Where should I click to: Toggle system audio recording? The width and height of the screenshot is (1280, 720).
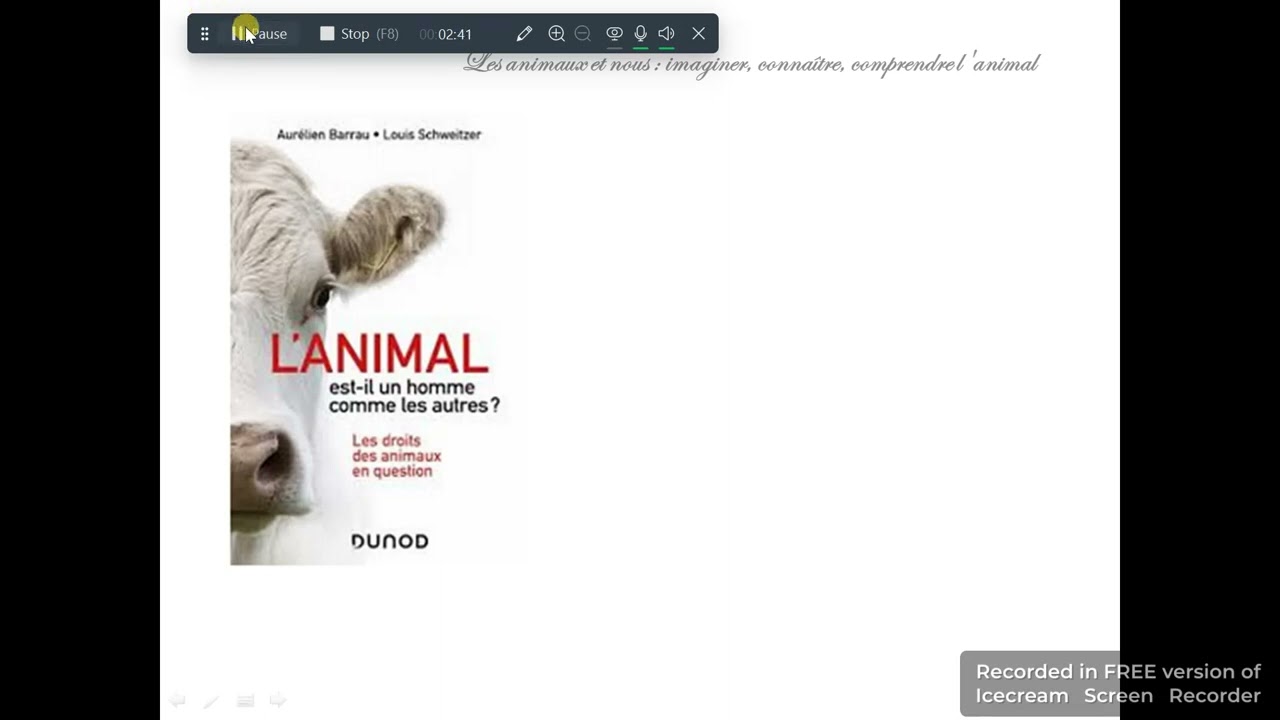pos(667,34)
